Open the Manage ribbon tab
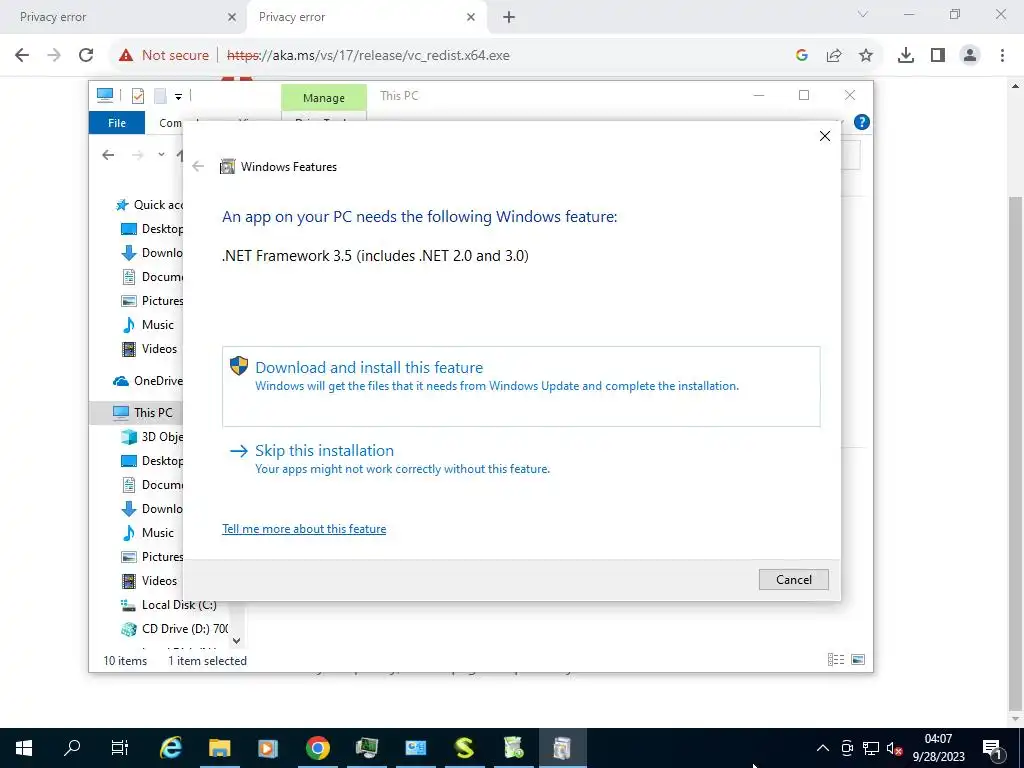This screenshot has height=768, width=1024. [324, 98]
